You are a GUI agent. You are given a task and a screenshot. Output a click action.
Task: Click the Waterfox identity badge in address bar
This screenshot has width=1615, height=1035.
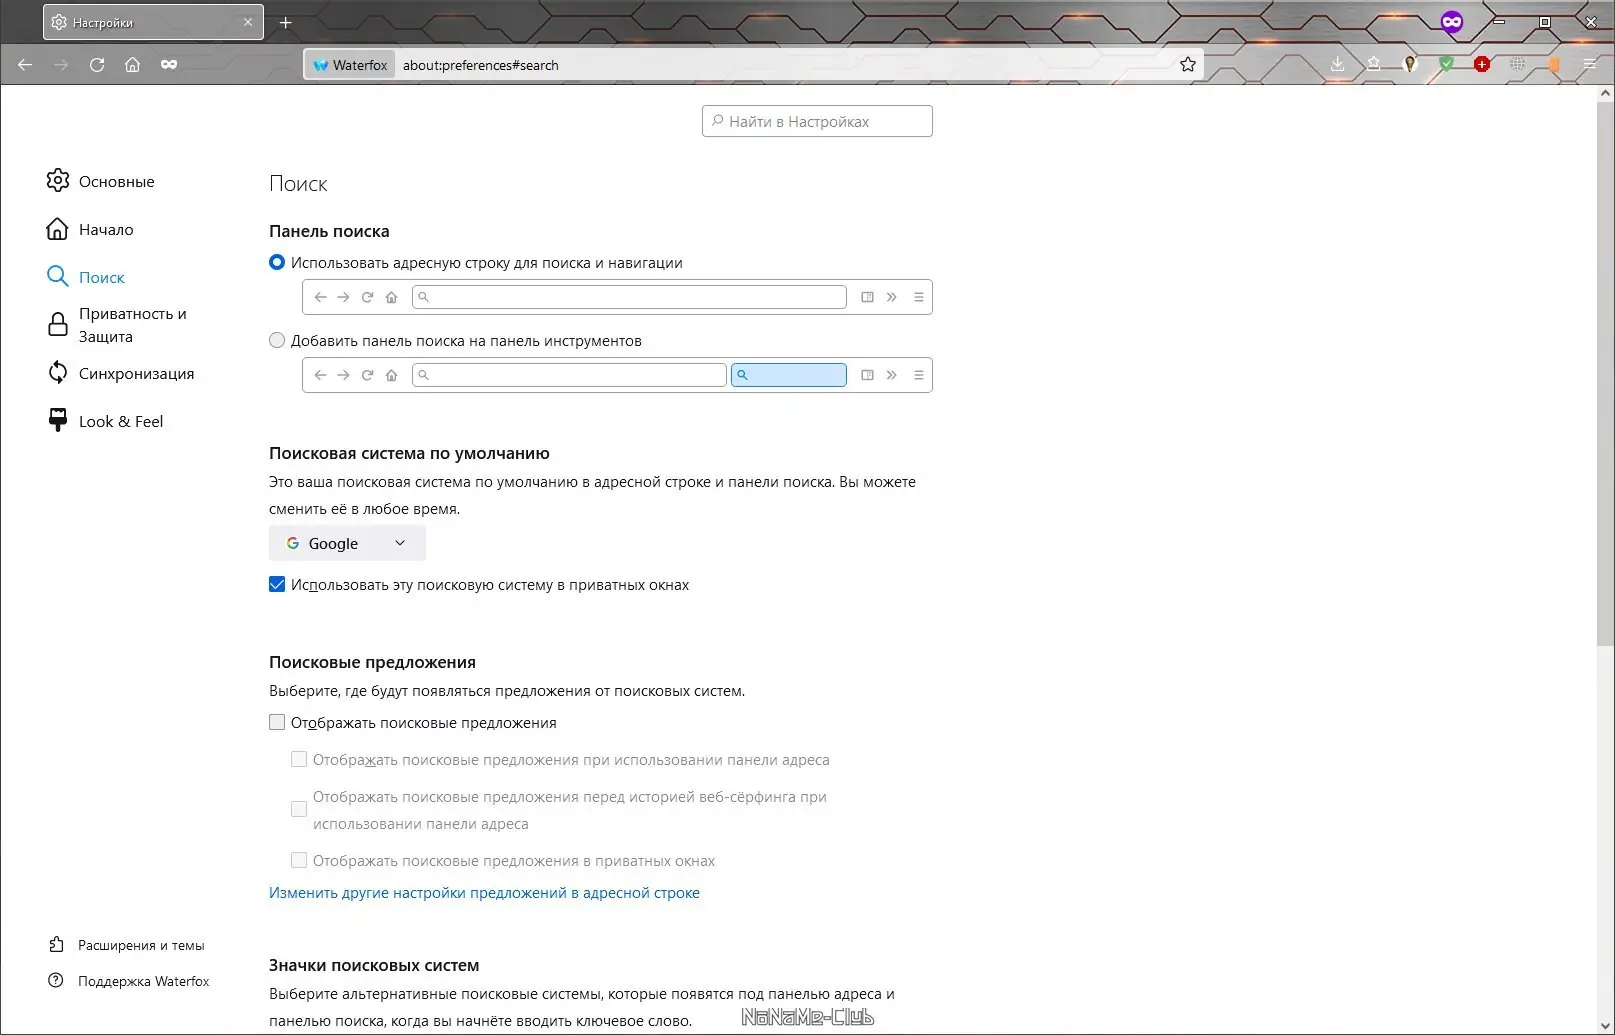pos(350,65)
